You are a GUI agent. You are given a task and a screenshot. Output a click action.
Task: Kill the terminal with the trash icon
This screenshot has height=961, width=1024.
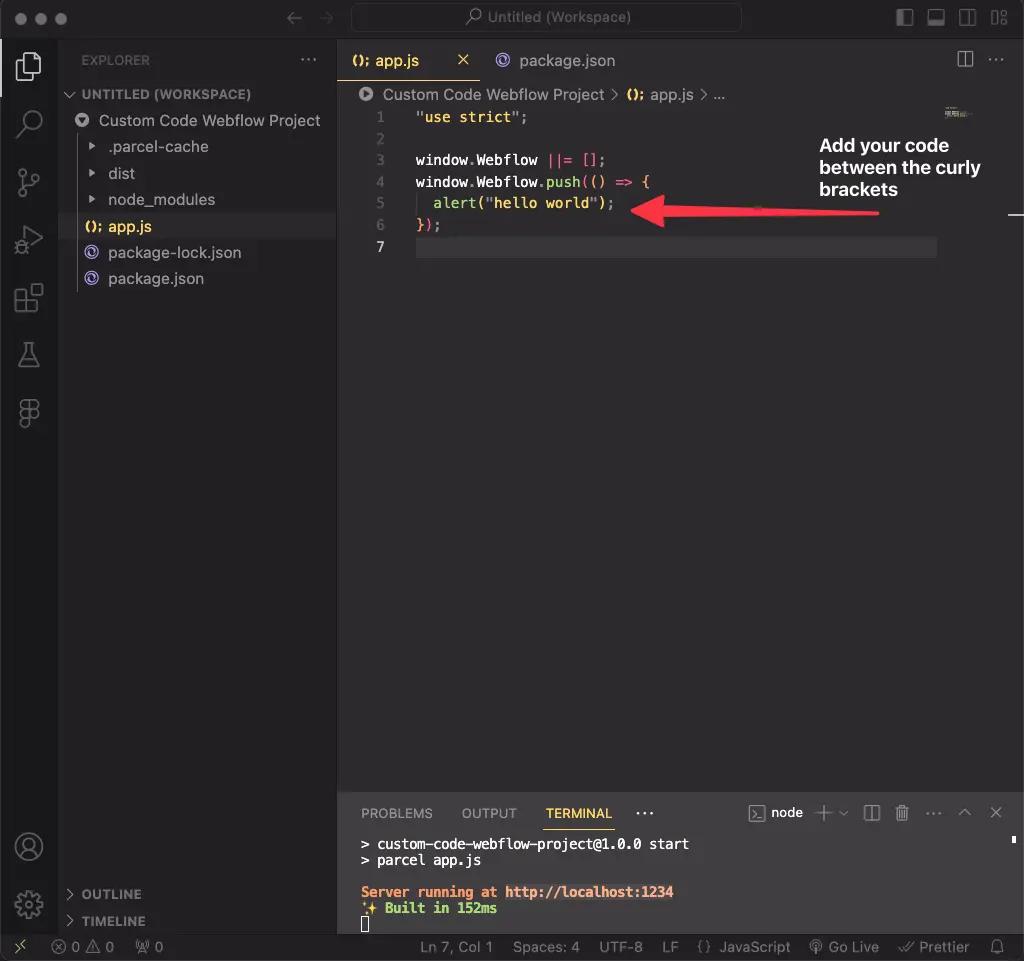point(902,813)
